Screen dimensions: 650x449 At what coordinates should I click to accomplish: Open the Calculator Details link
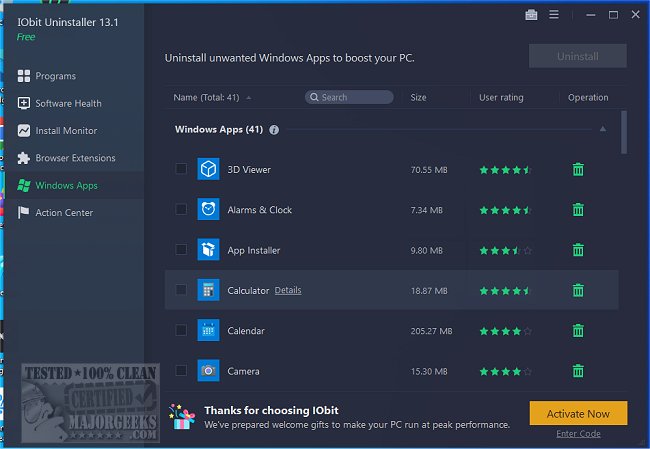click(x=288, y=290)
